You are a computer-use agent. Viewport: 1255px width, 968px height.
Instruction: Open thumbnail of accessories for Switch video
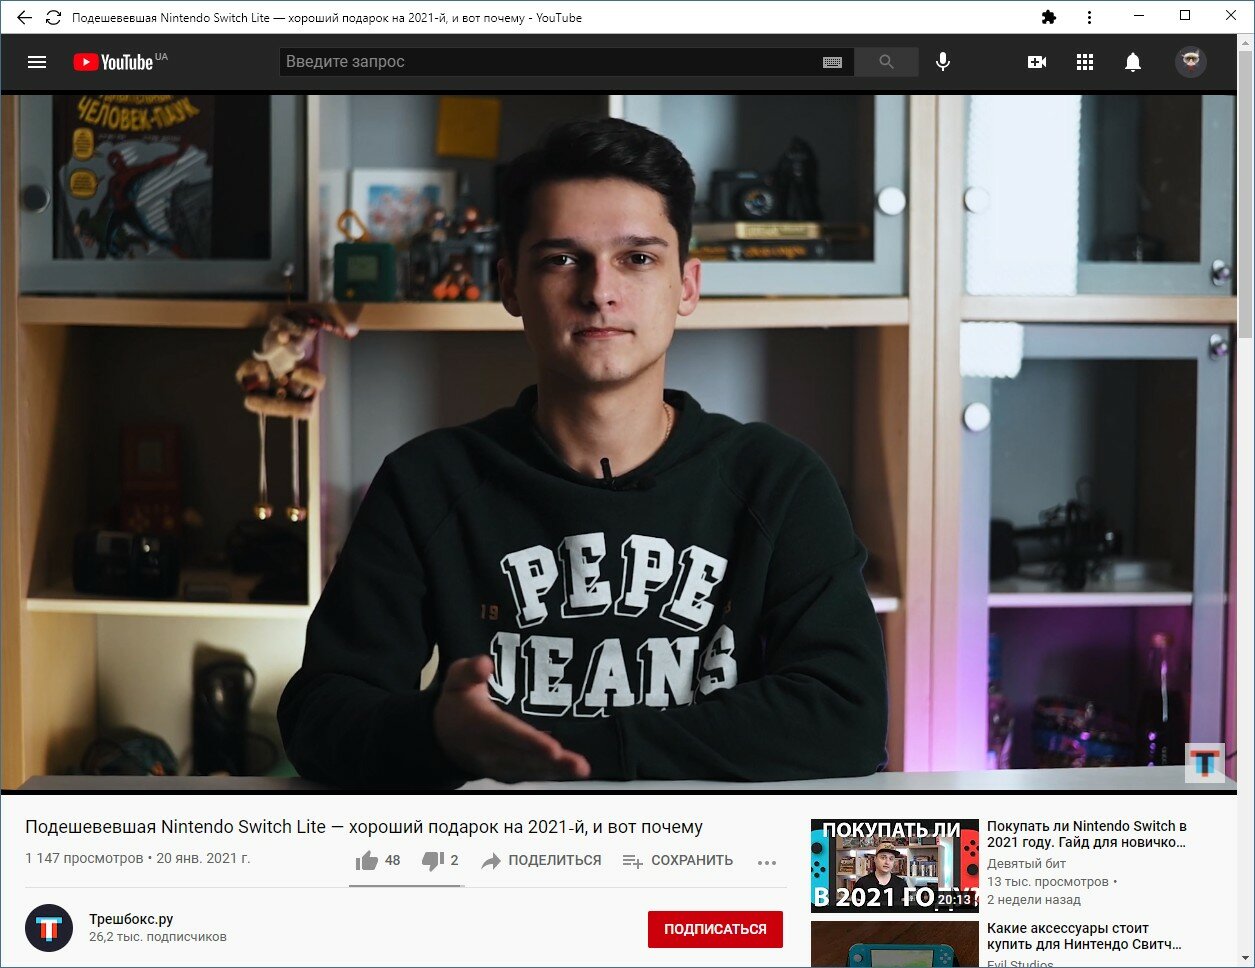point(894,944)
